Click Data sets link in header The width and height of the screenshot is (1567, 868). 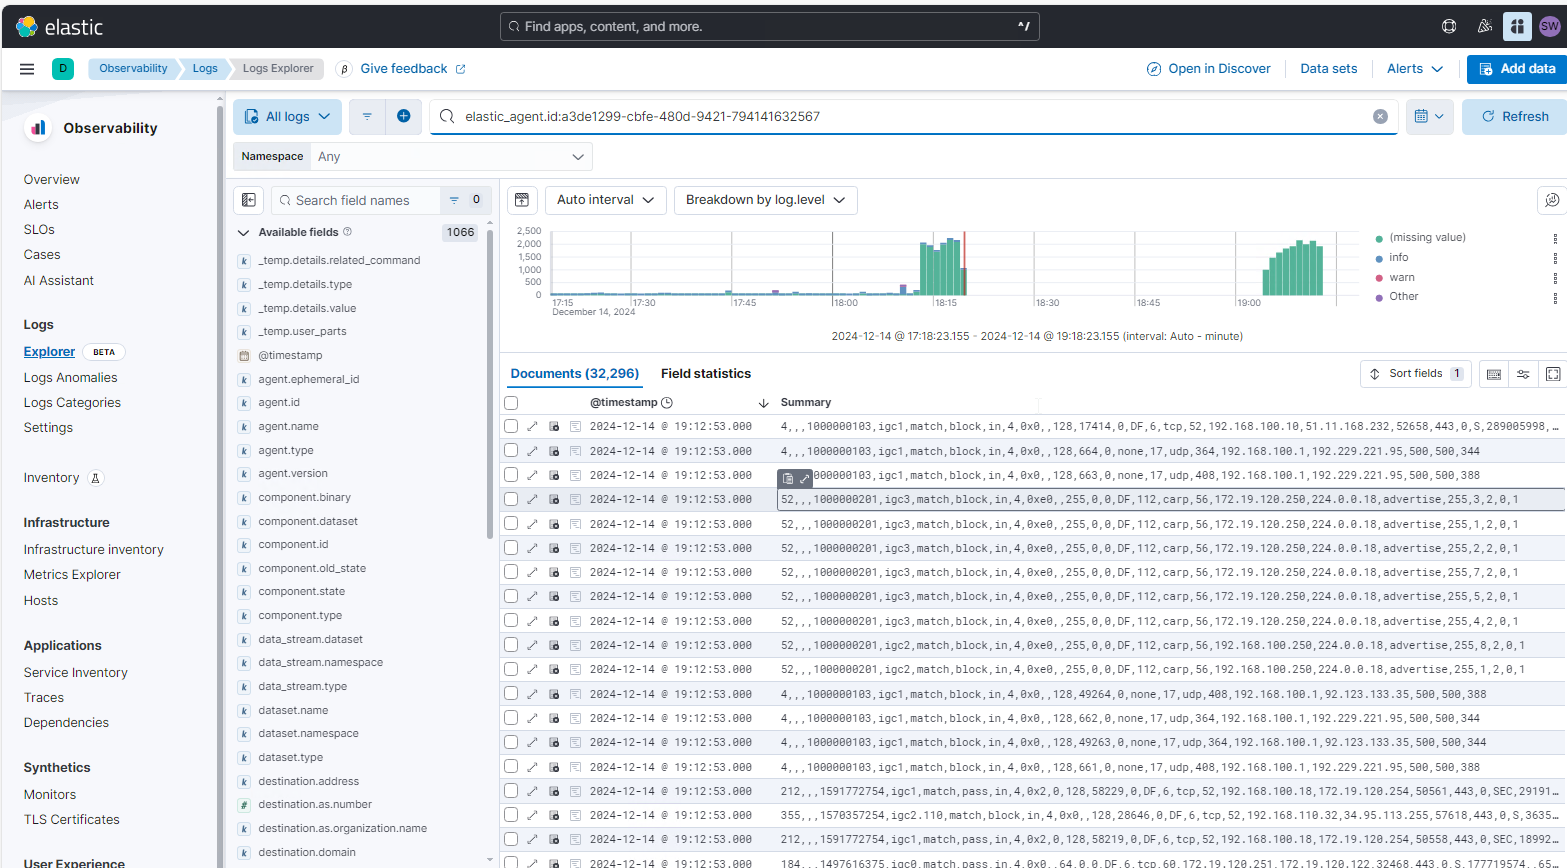point(1329,69)
